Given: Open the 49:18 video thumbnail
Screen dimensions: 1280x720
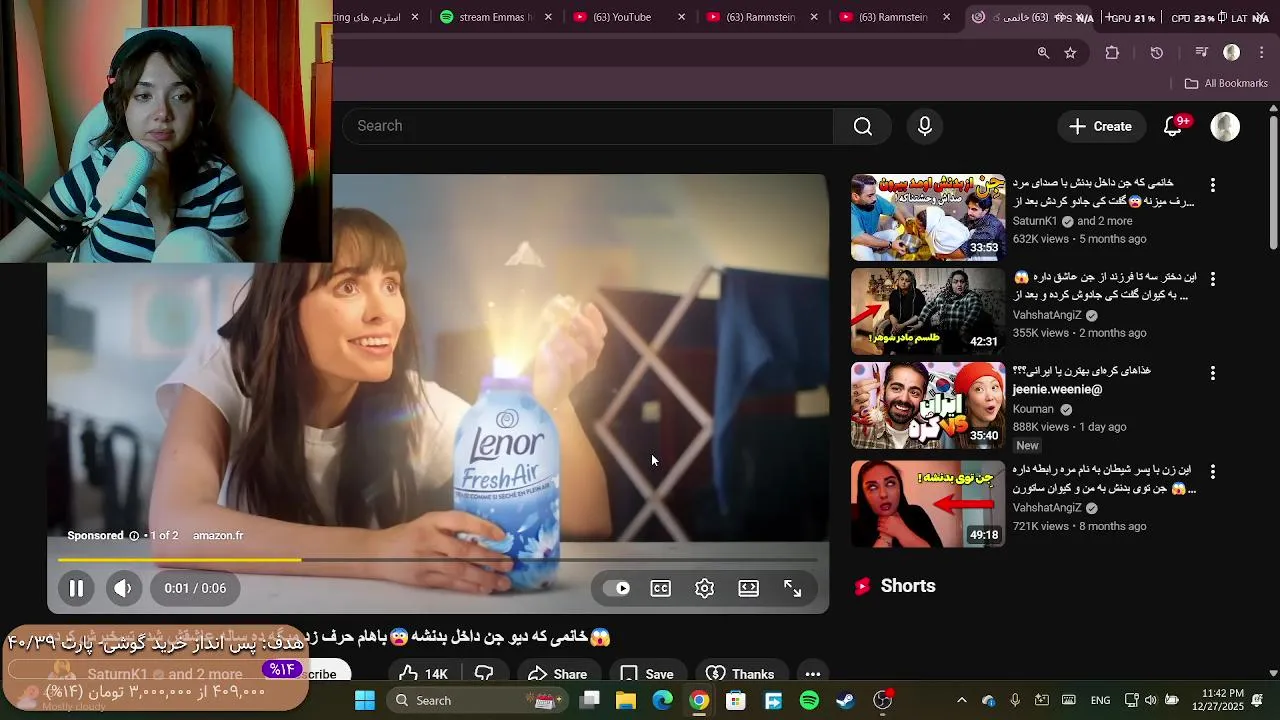Looking at the screenshot, I should pyautogui.click(x=928, y=504).
